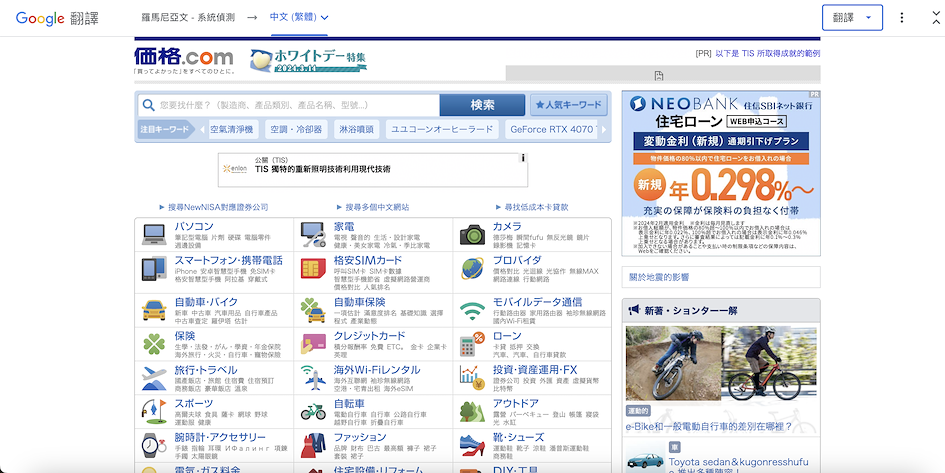Click the 自動車保険 clover car icon

(x=313, y=310)
